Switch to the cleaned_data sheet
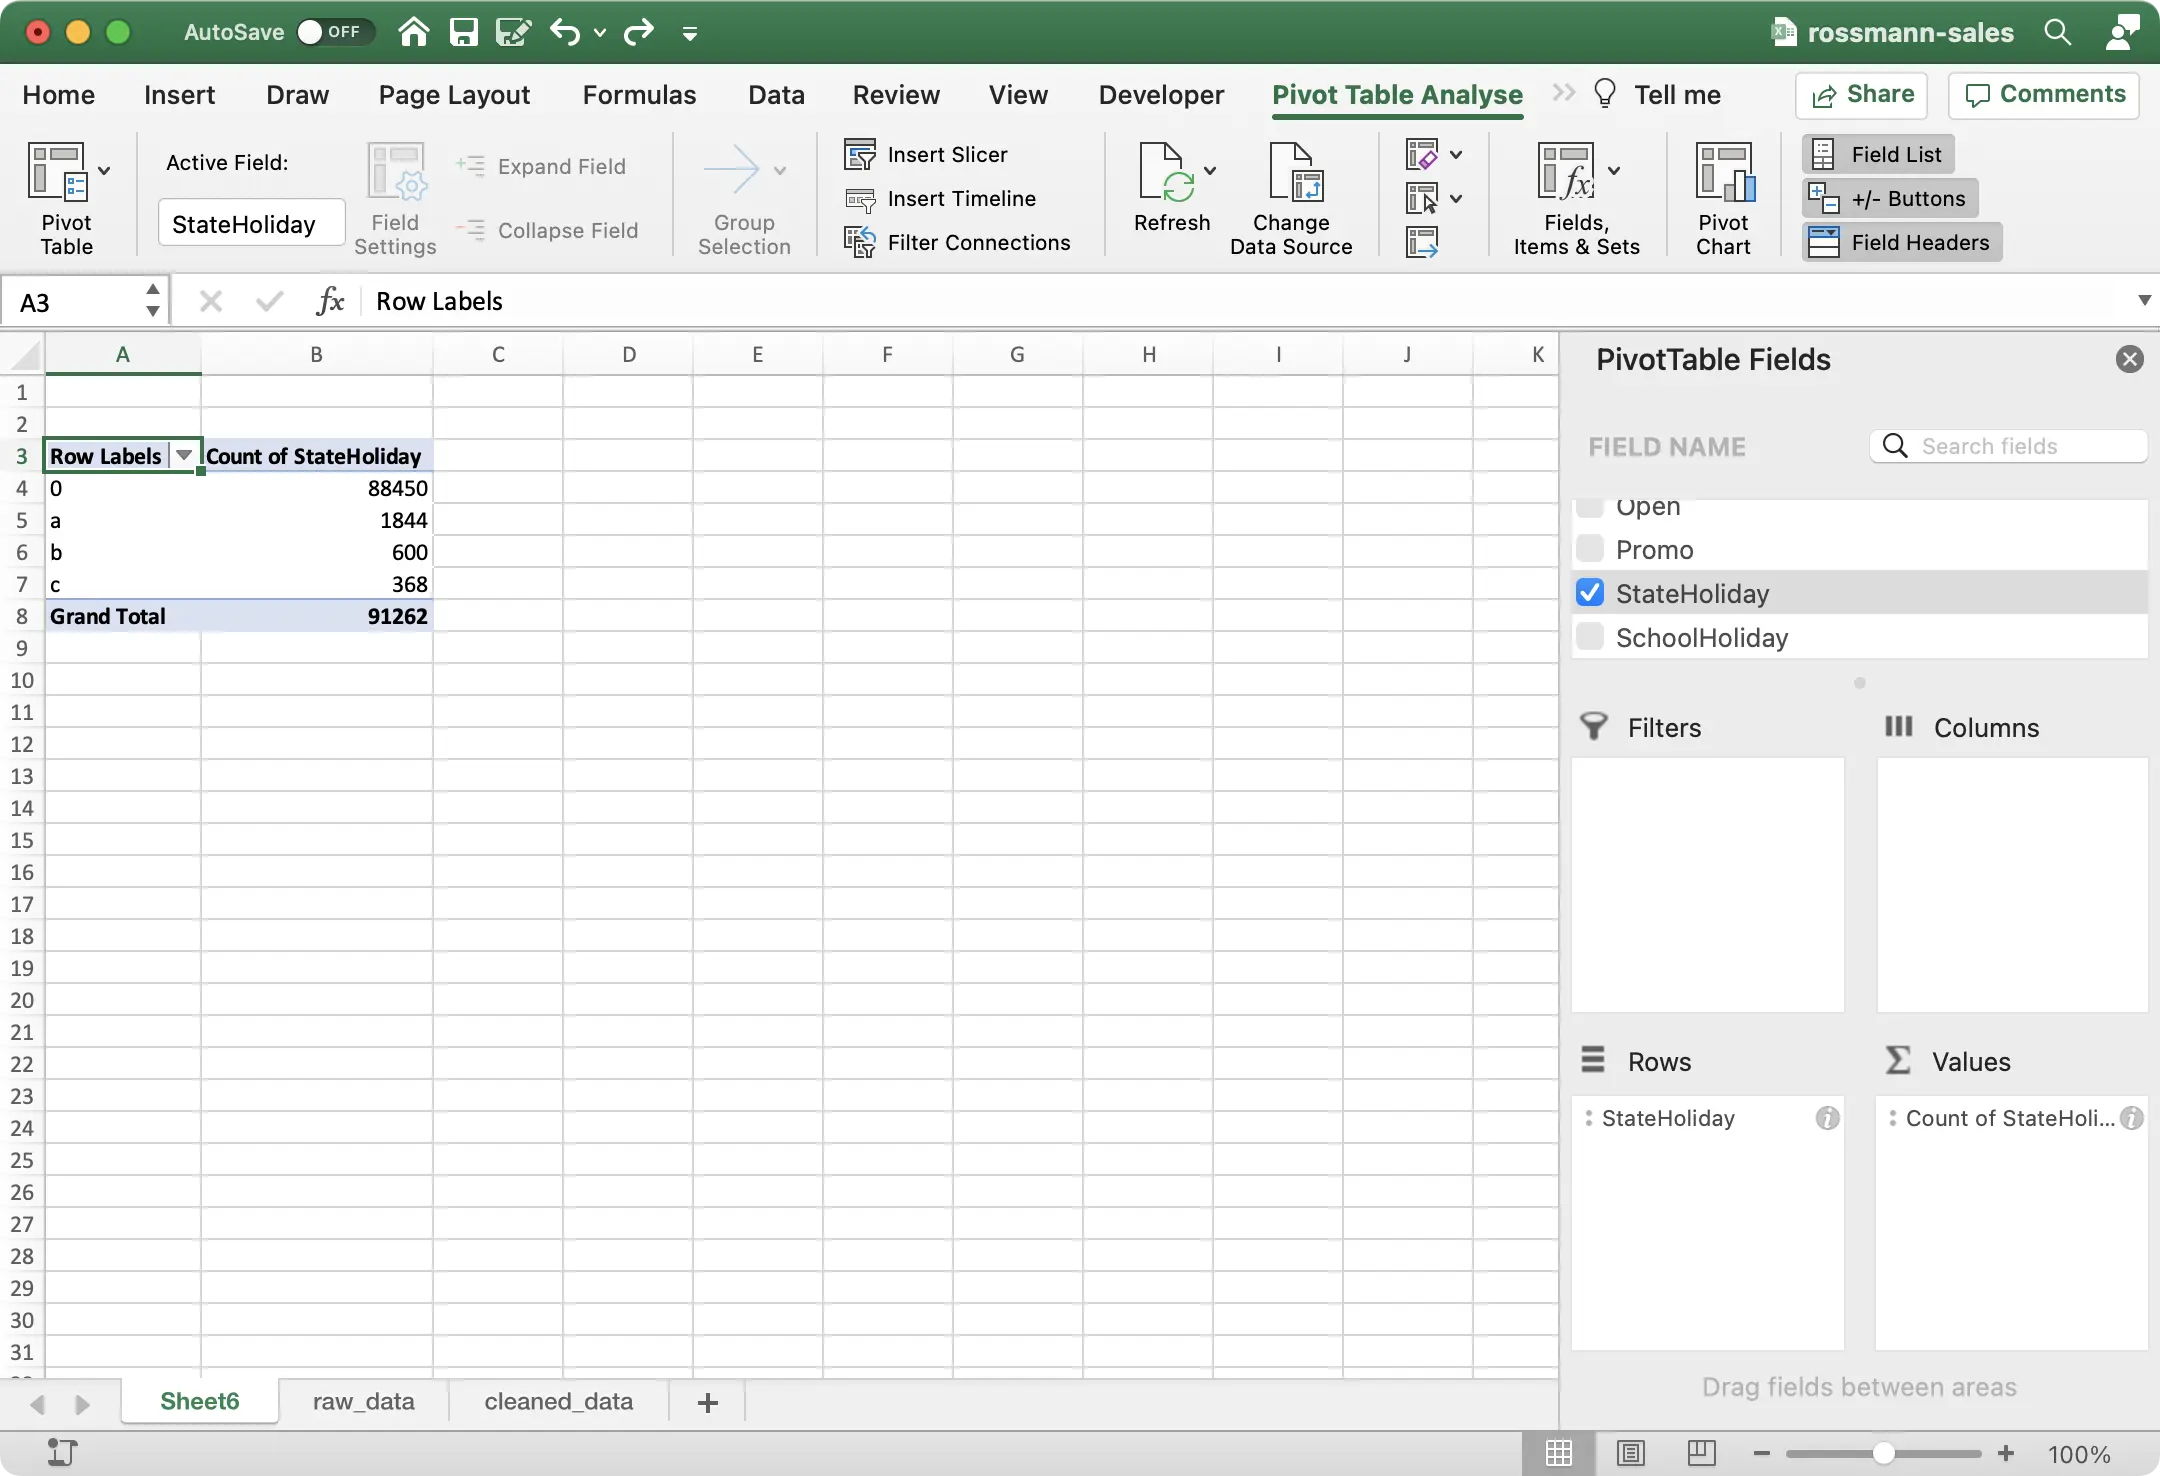The height and width of the screenshot is (1476, 2160). point(558,1401)
